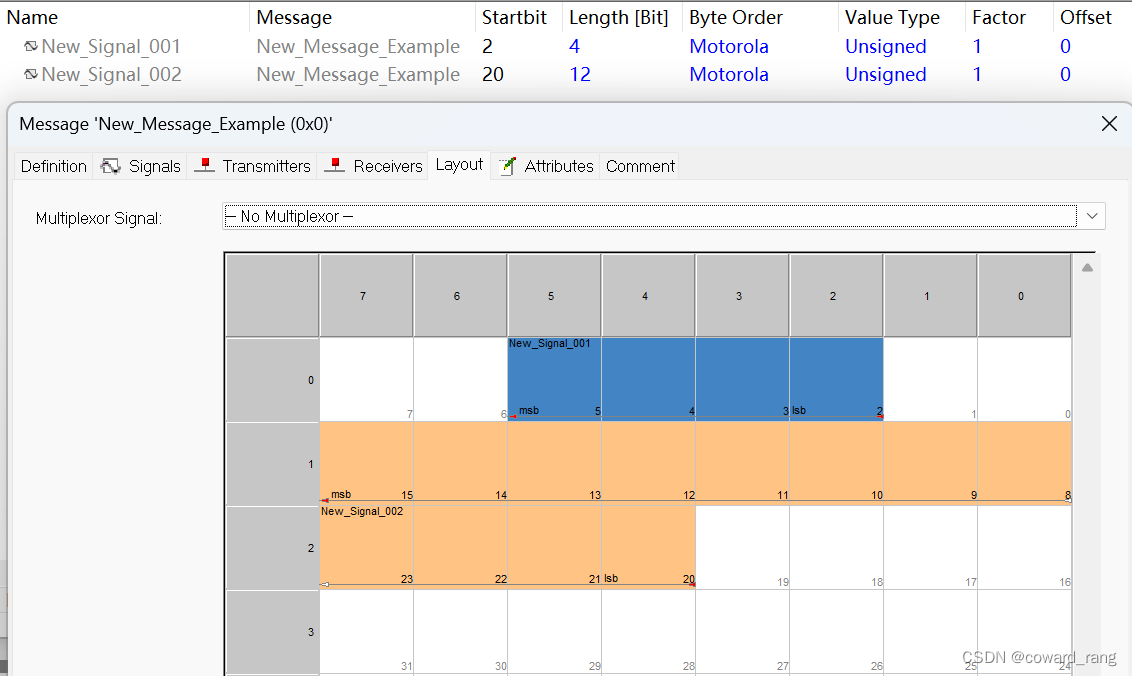Switch to the Definition tab
The width and height of the screenshot is (1132, 676).
click(53, 166)
